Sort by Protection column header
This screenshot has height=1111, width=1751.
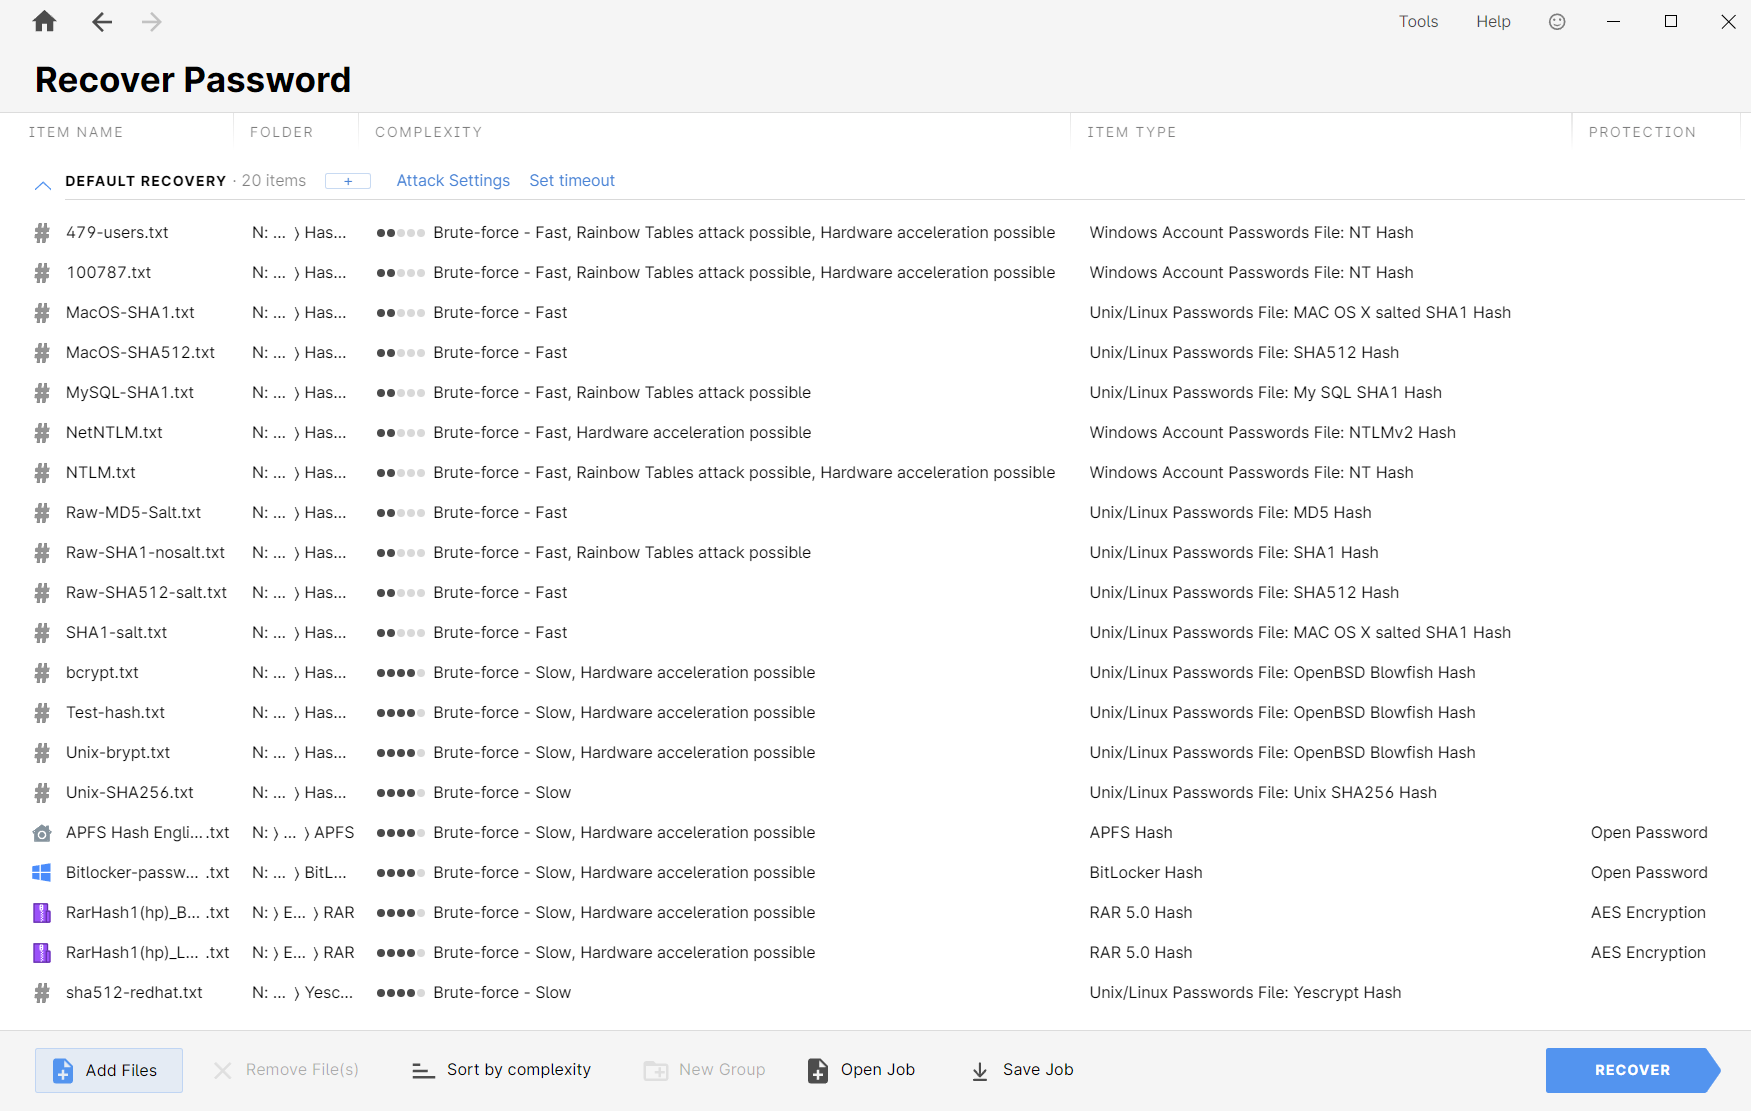pyautogui.click(x=1642, y=132)
